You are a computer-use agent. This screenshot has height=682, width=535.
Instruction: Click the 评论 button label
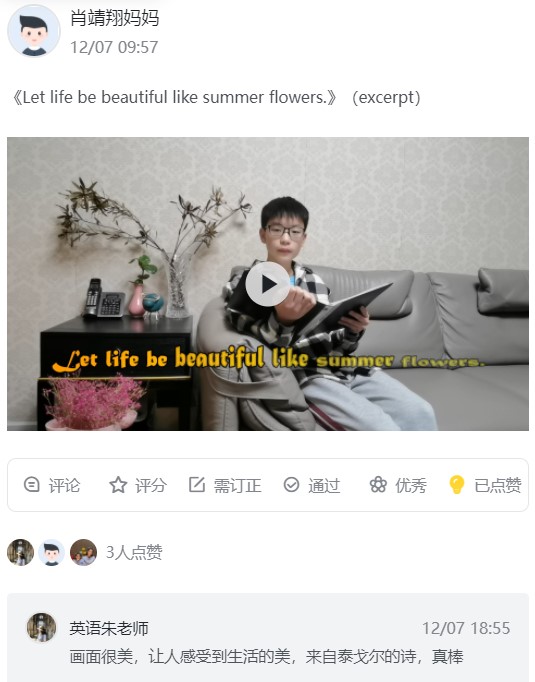click(64, 485)
